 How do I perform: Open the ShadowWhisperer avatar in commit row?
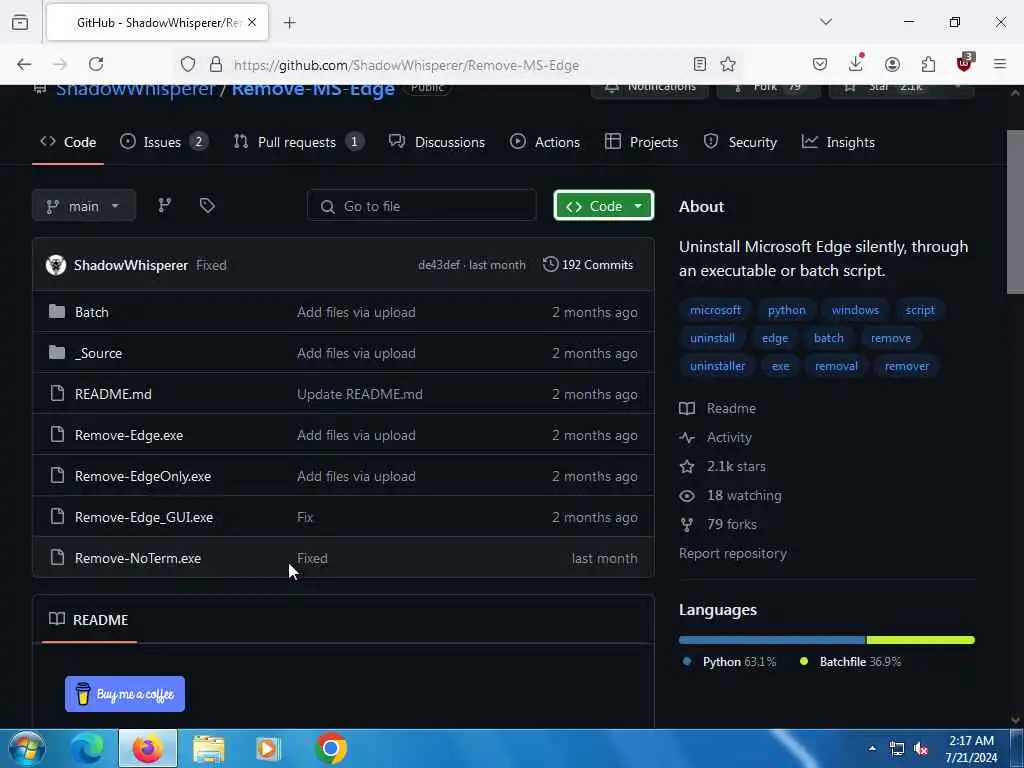pos(56,265)
